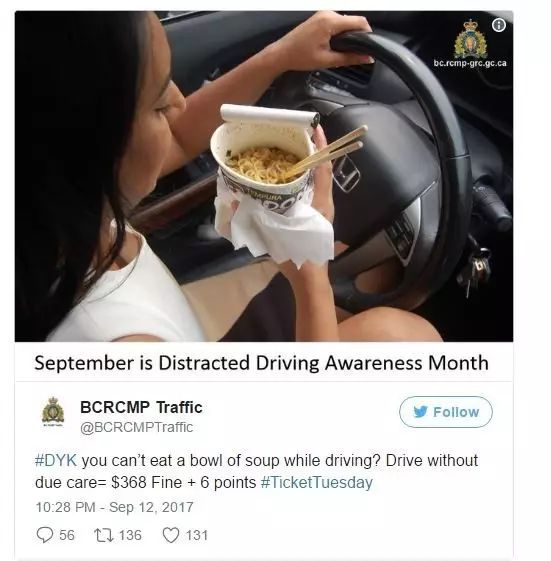
Task: Click the like count 131
Action: coord(197,536)
